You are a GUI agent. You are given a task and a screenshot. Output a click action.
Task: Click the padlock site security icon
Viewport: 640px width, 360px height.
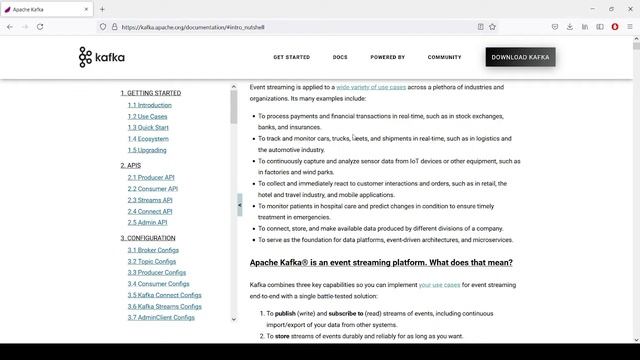coord(115,27)
